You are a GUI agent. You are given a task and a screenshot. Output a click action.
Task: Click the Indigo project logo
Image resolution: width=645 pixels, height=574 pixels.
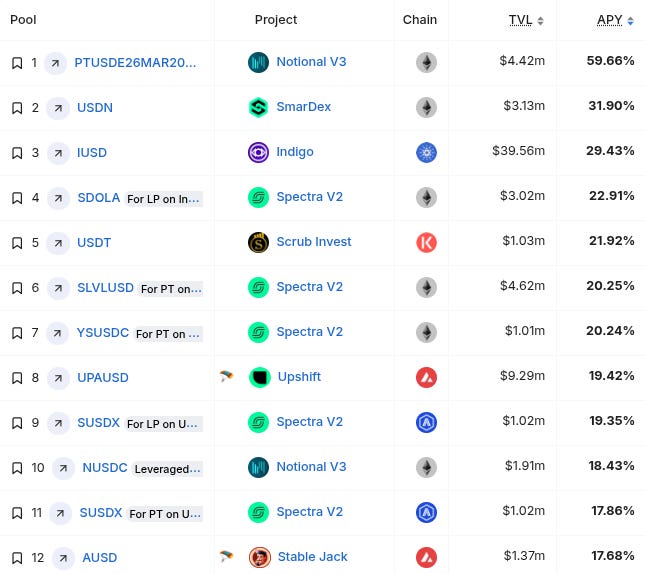tap(258, 152)
